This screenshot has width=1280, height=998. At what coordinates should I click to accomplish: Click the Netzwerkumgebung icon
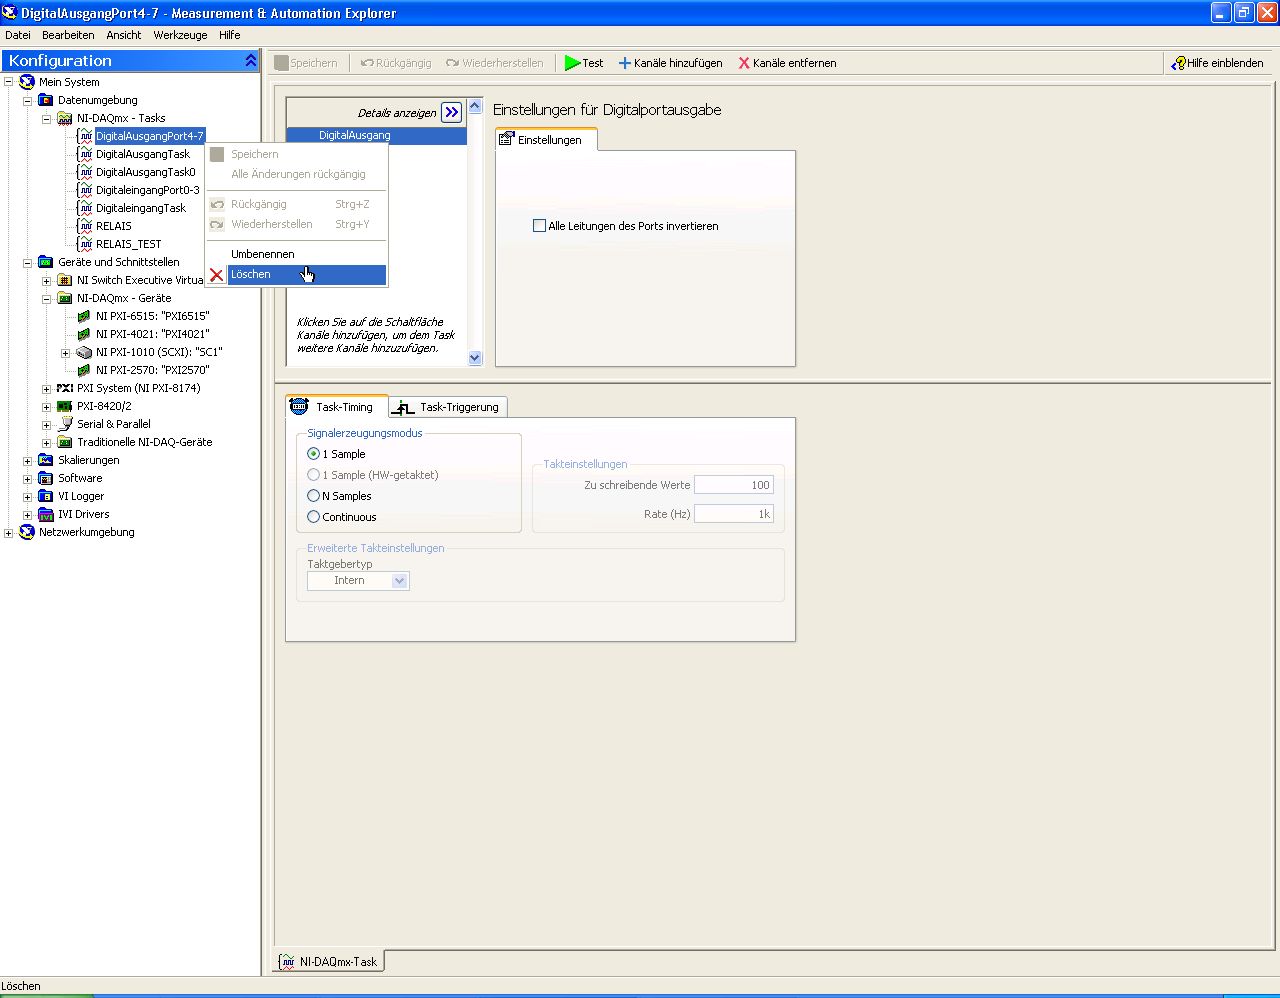(27, 532)
